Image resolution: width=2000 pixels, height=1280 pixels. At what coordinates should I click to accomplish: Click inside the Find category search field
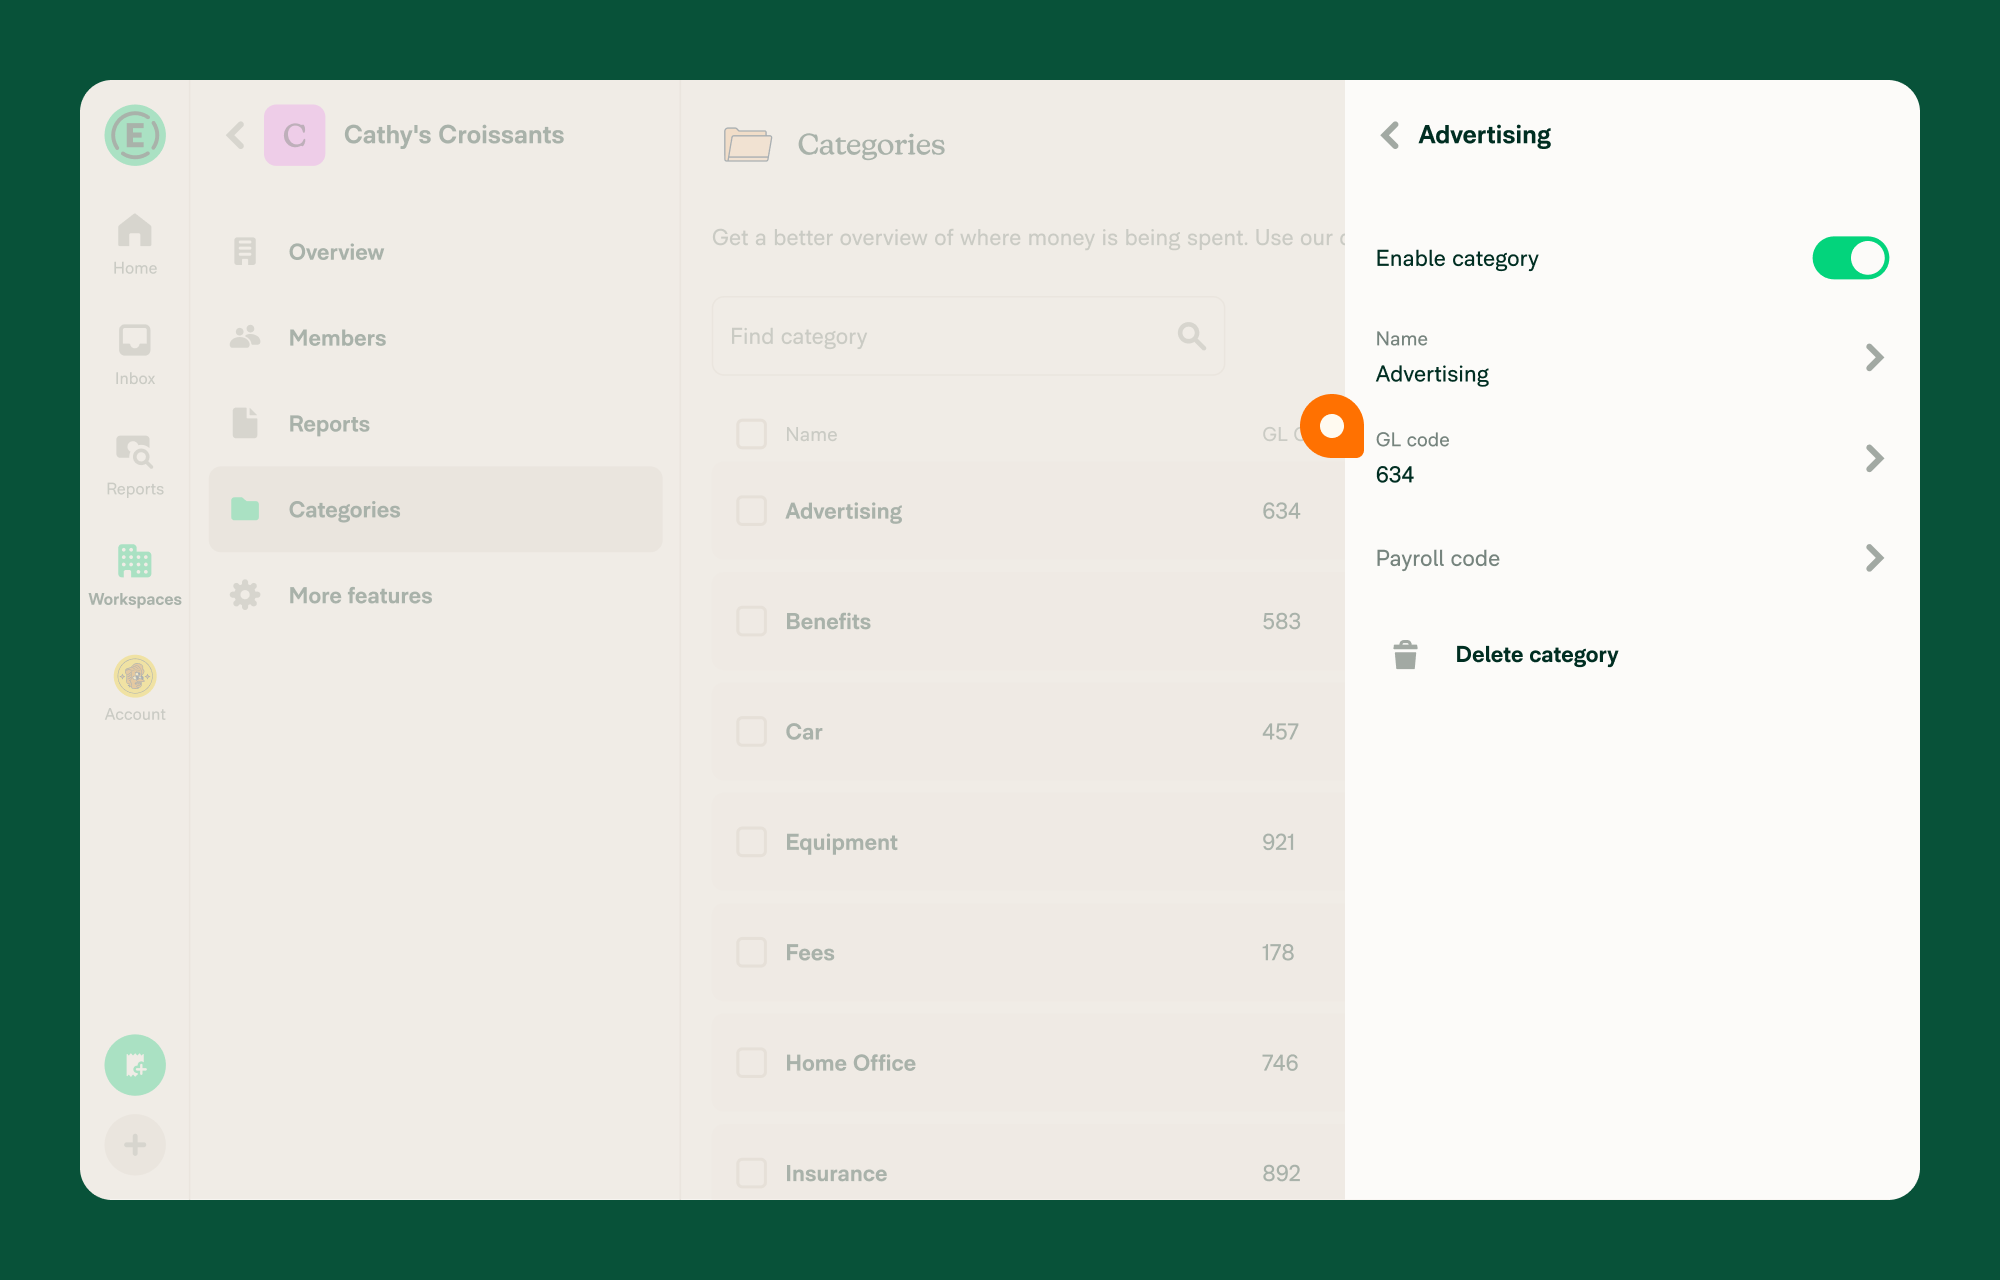point(950,336)
